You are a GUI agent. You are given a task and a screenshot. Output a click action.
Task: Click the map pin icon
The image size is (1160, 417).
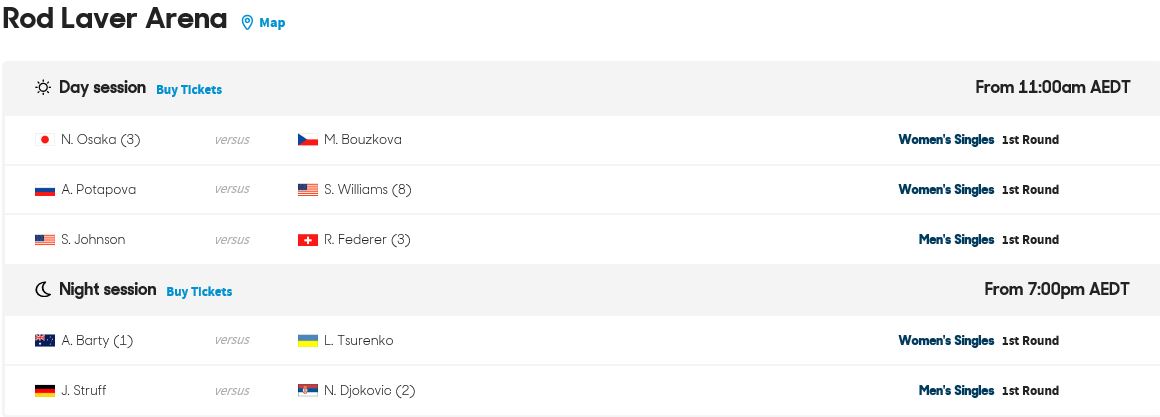[x=247, y=23]
